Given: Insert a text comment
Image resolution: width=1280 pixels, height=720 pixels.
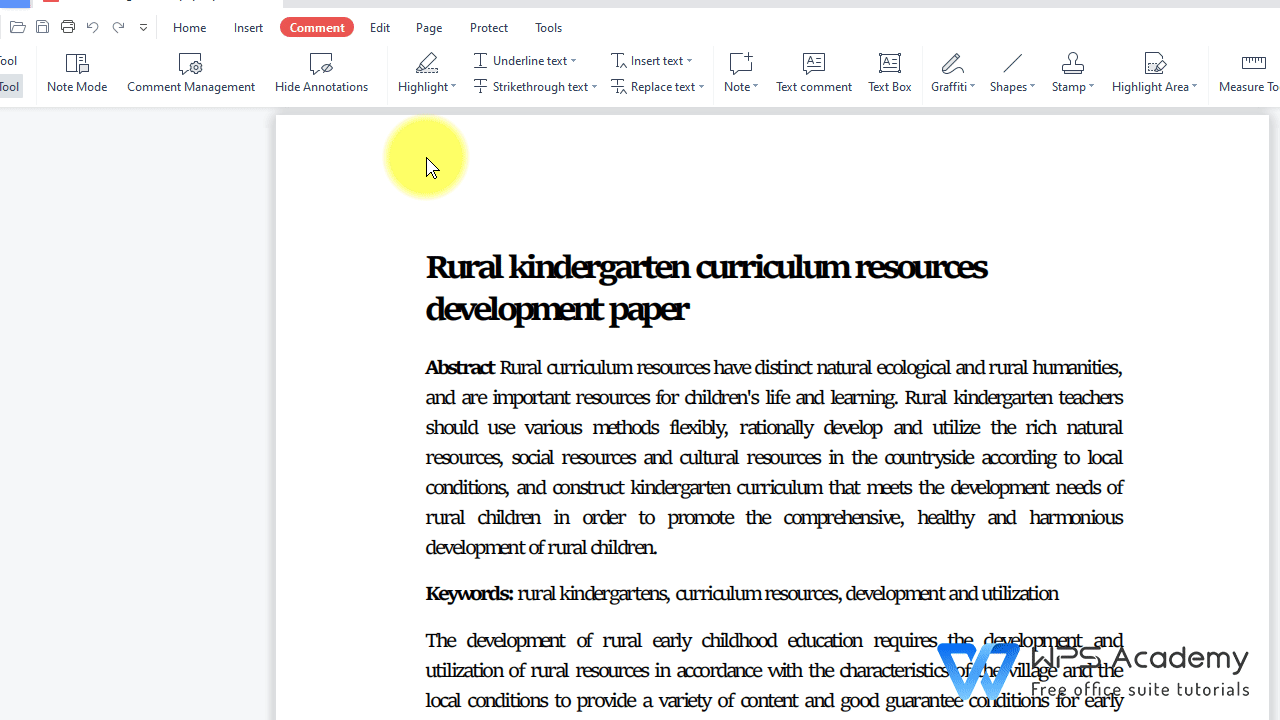Looking at the screenshot, I should [x=813, y=73].
